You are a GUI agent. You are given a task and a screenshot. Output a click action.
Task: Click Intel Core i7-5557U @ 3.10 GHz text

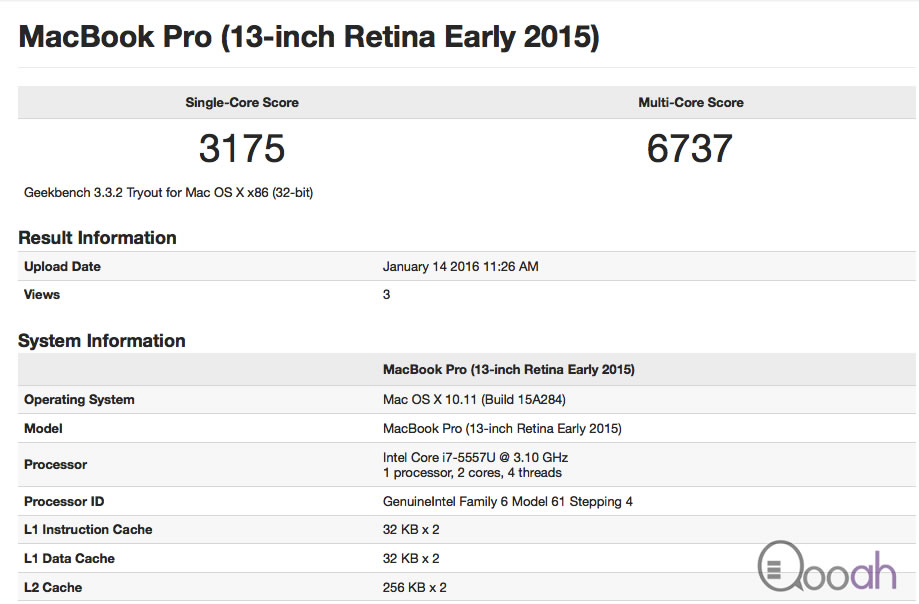[475, 458]
